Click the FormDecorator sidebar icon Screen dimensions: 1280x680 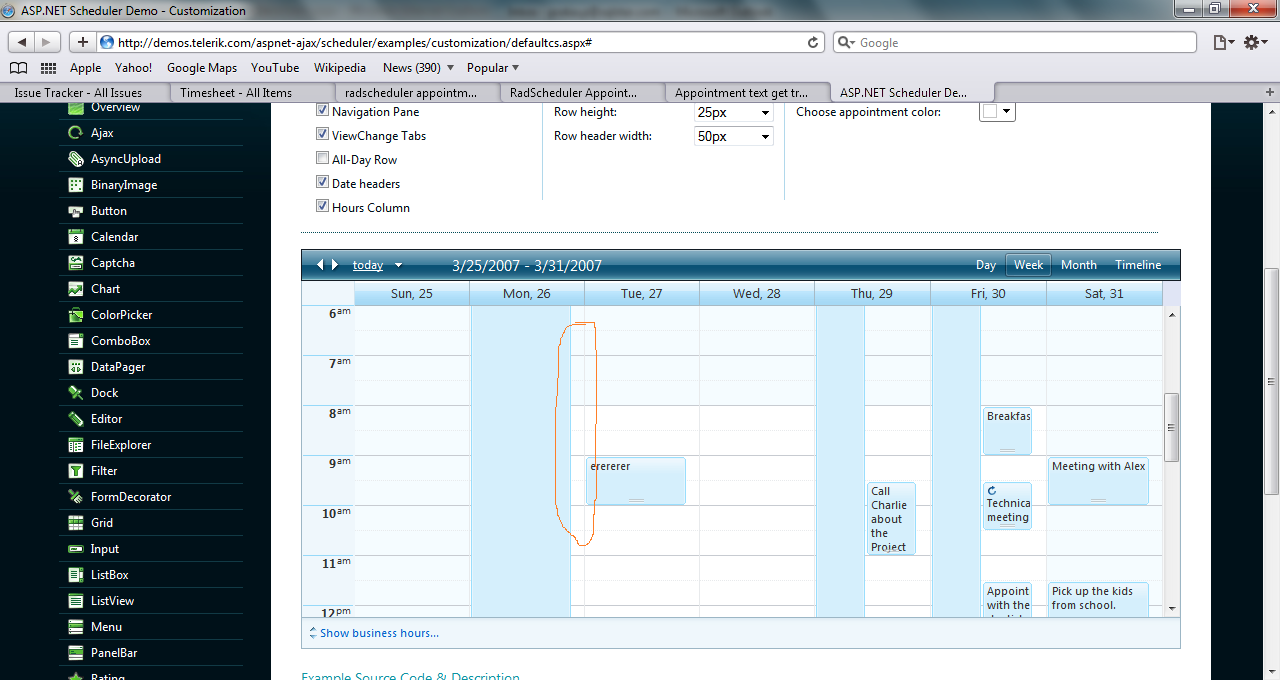point(75,497)
